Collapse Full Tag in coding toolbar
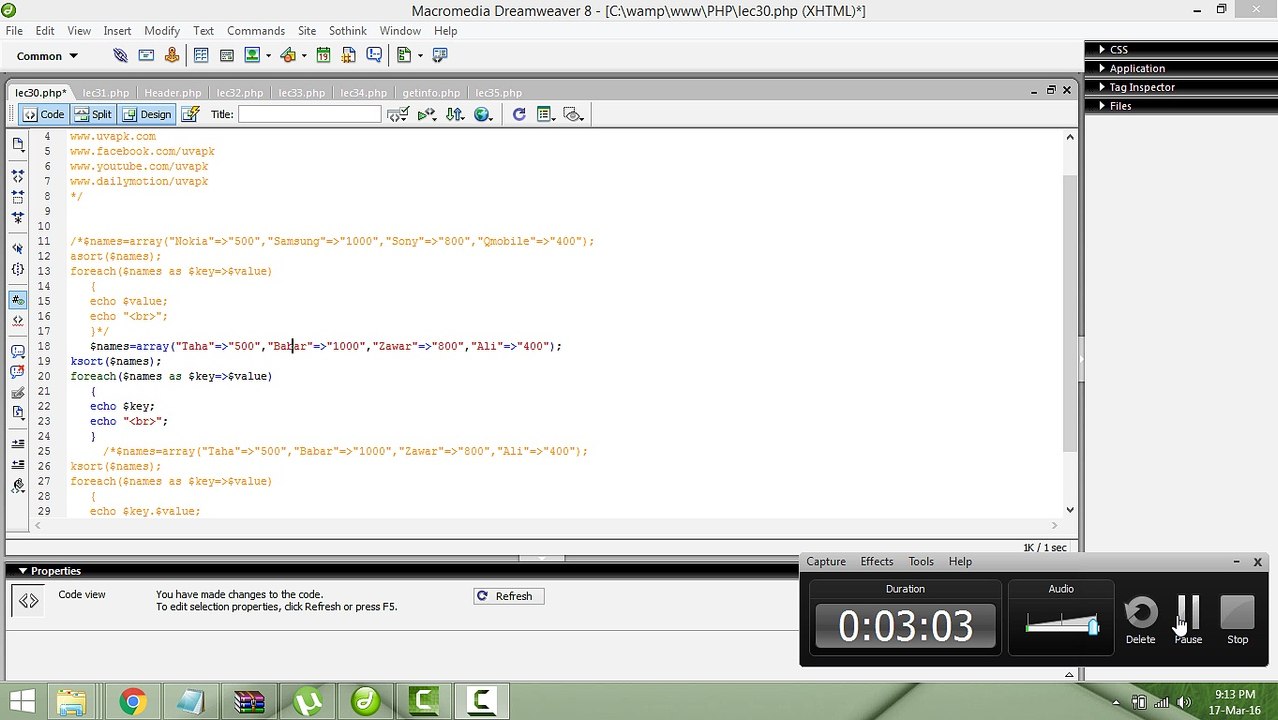Viewport: 1278px width, 720px height. click(x=18, y=176)
